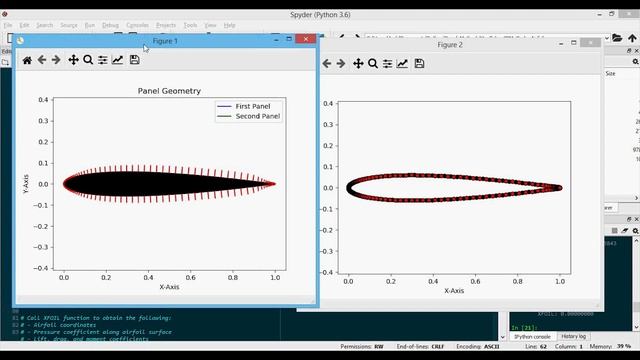Click the console scrollbar down arrow
Screen dimensions: 640x360
[636, 327]
